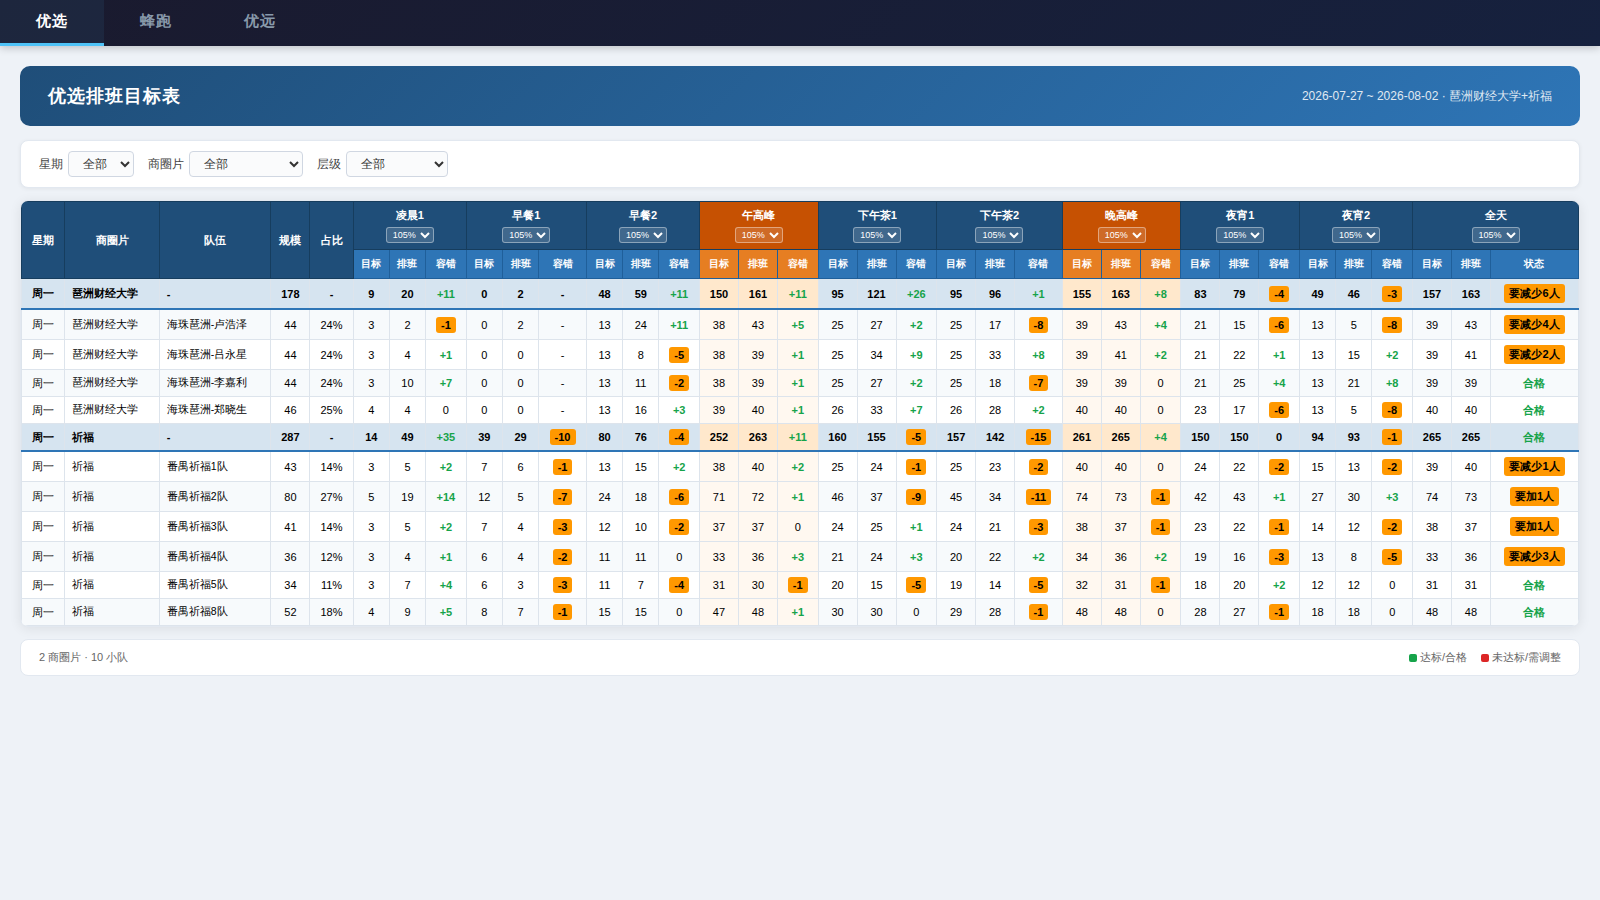This screenshot has height=900, width=1600.
Task: Click the 要加1人 status for 番禺祈福3队
Action: 1534,527
